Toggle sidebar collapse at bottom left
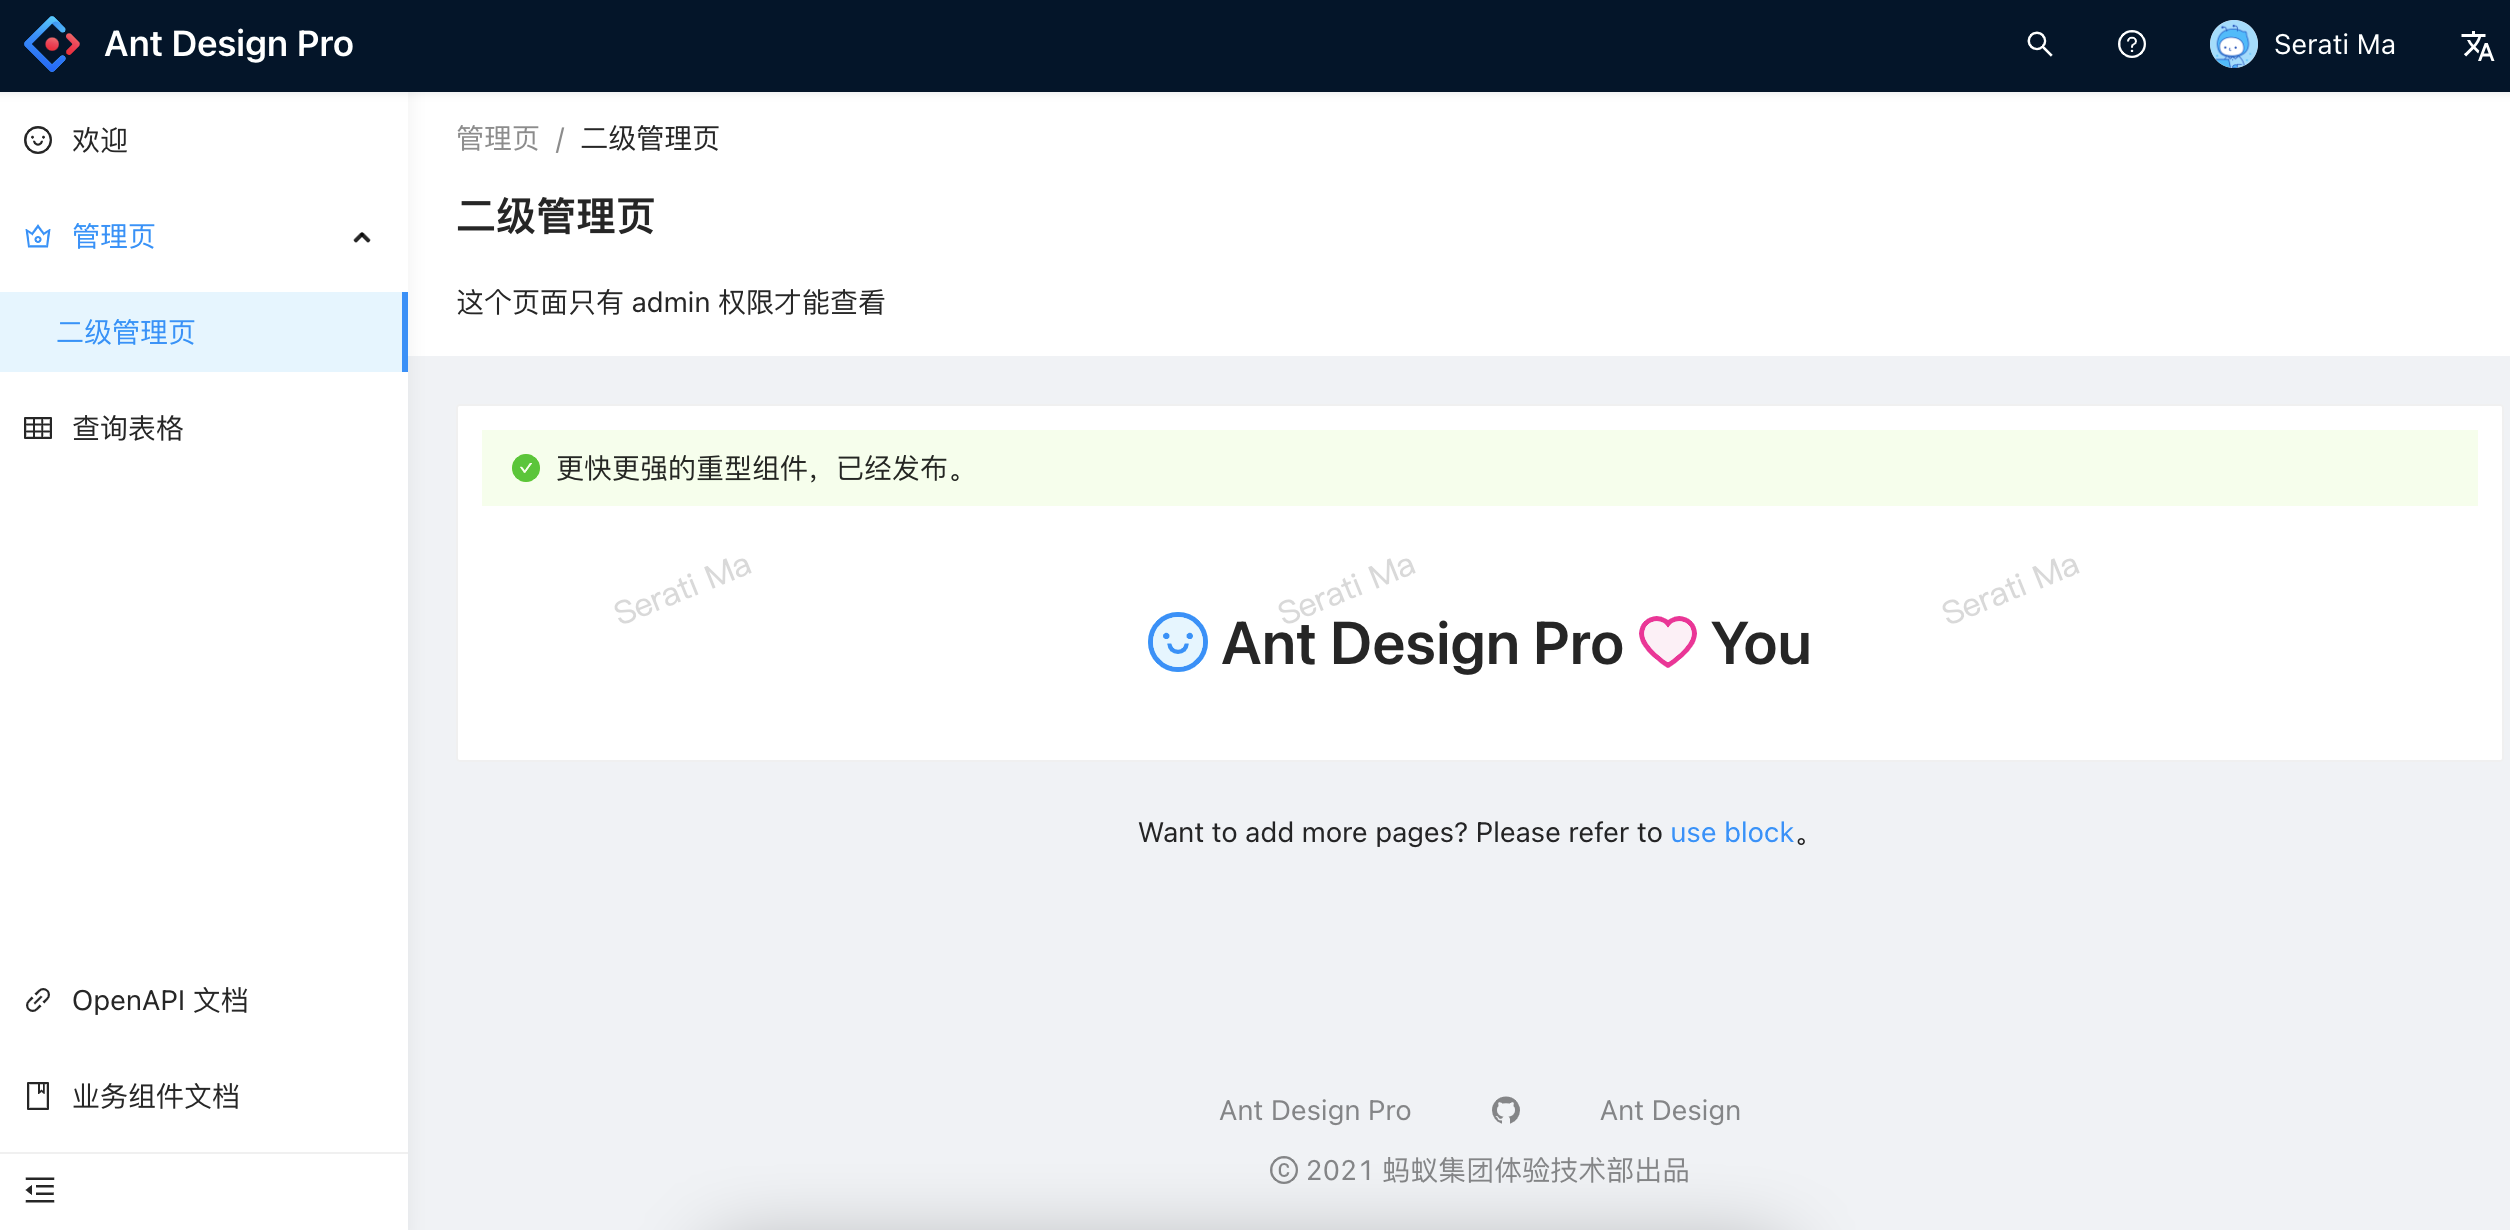The image size is (2510, 1230). 40,1190
